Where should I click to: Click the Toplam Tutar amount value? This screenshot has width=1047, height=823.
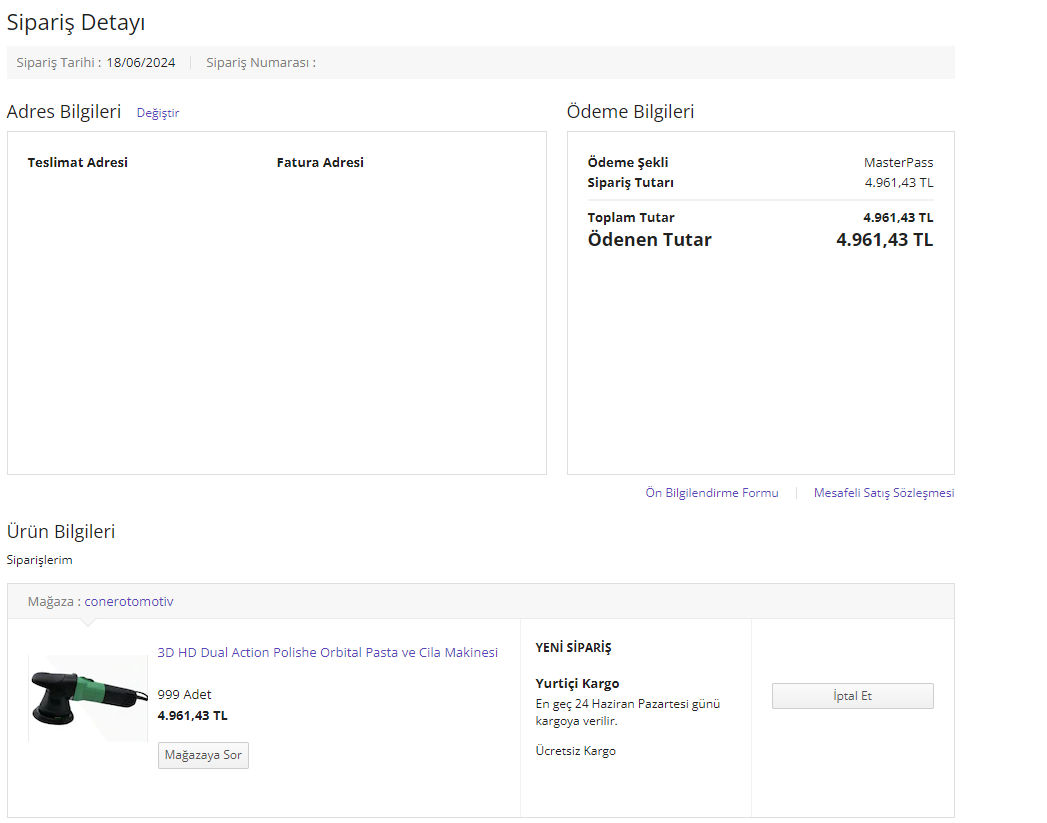(898, 218)
